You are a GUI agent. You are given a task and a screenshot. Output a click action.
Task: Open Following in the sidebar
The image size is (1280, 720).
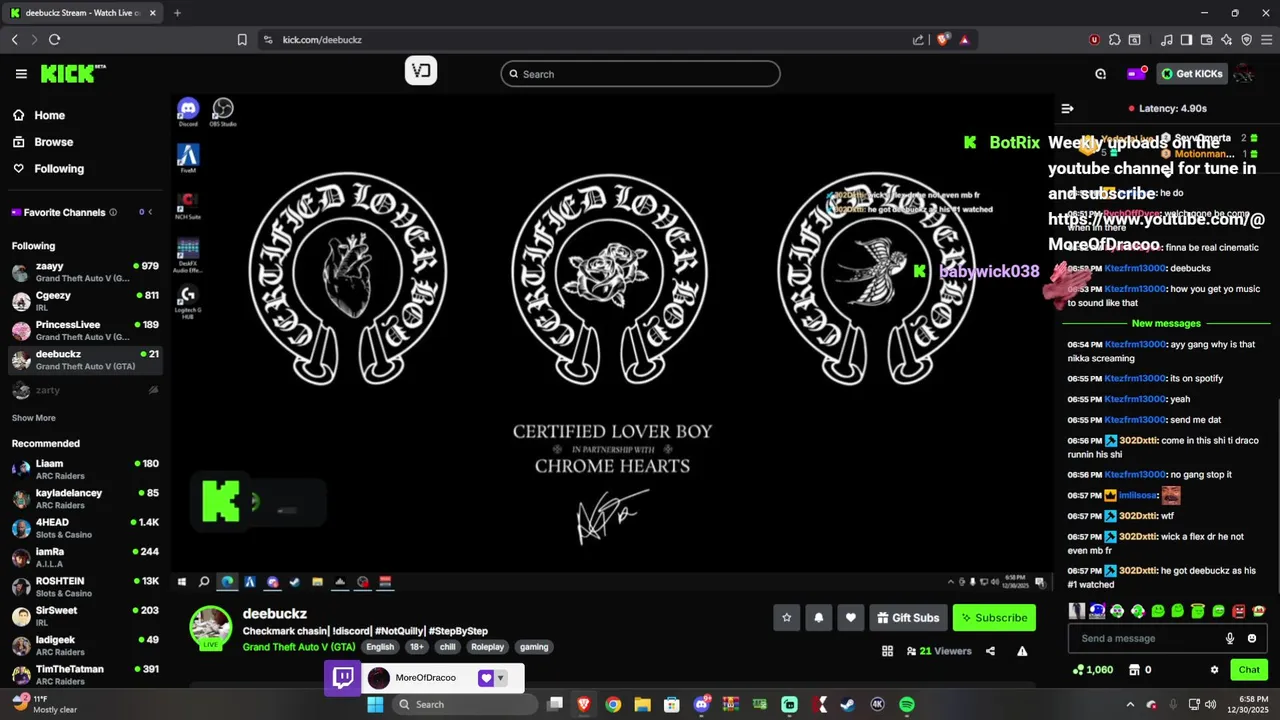click(x=58, y=169)
